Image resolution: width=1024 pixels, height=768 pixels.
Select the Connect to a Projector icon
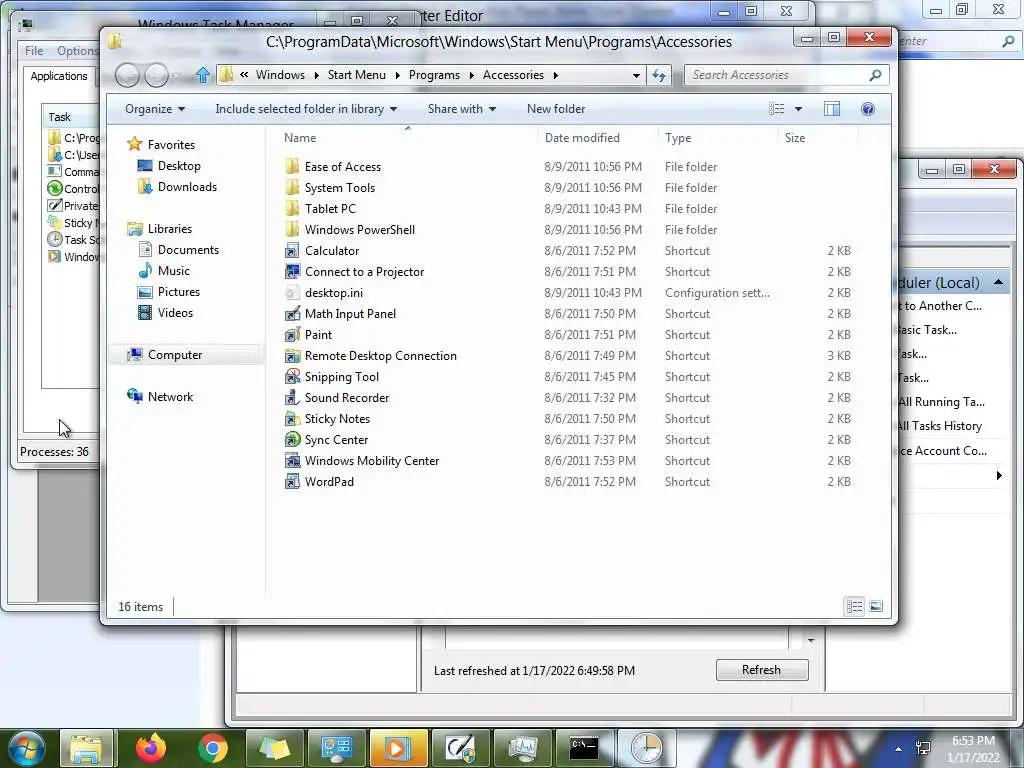pyautogui.click(x=293, y=272)
